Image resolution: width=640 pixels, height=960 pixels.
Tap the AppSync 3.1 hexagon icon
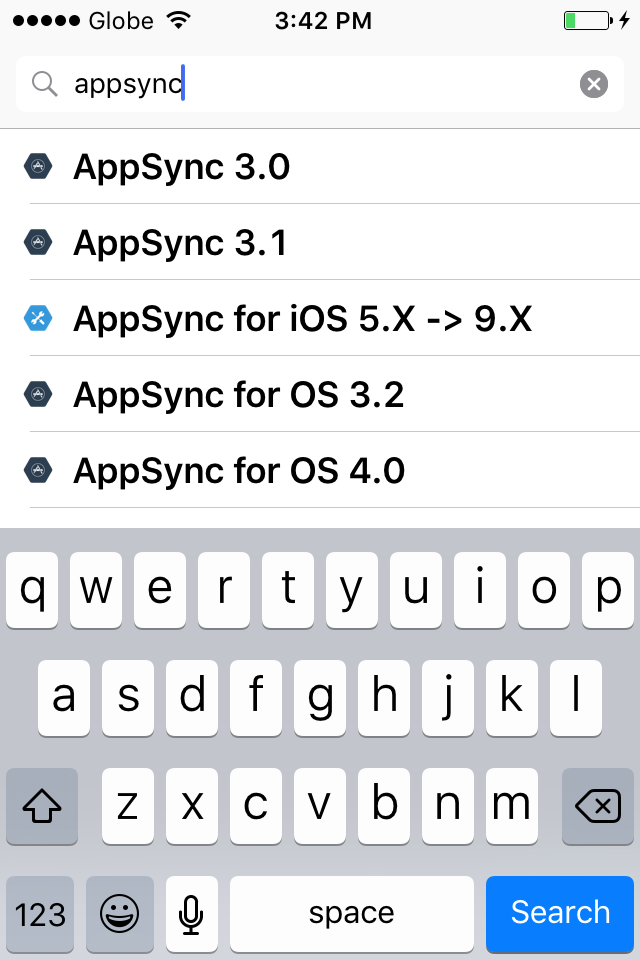[x=38, y=242]
